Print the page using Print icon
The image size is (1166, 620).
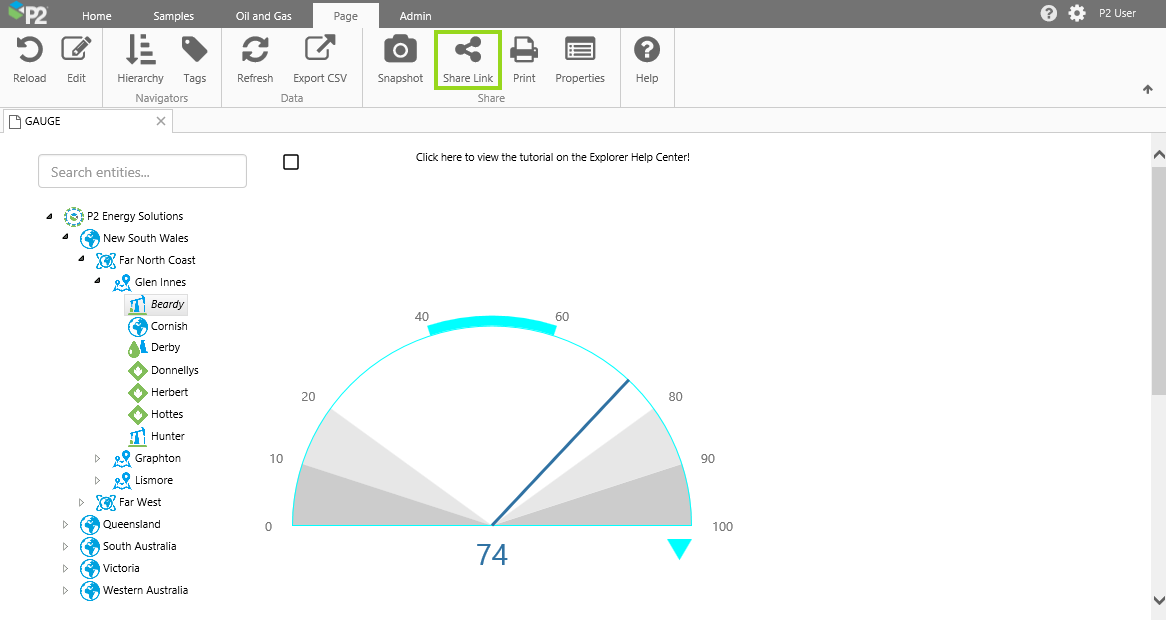pyautogui.click(x=524, y=50)
